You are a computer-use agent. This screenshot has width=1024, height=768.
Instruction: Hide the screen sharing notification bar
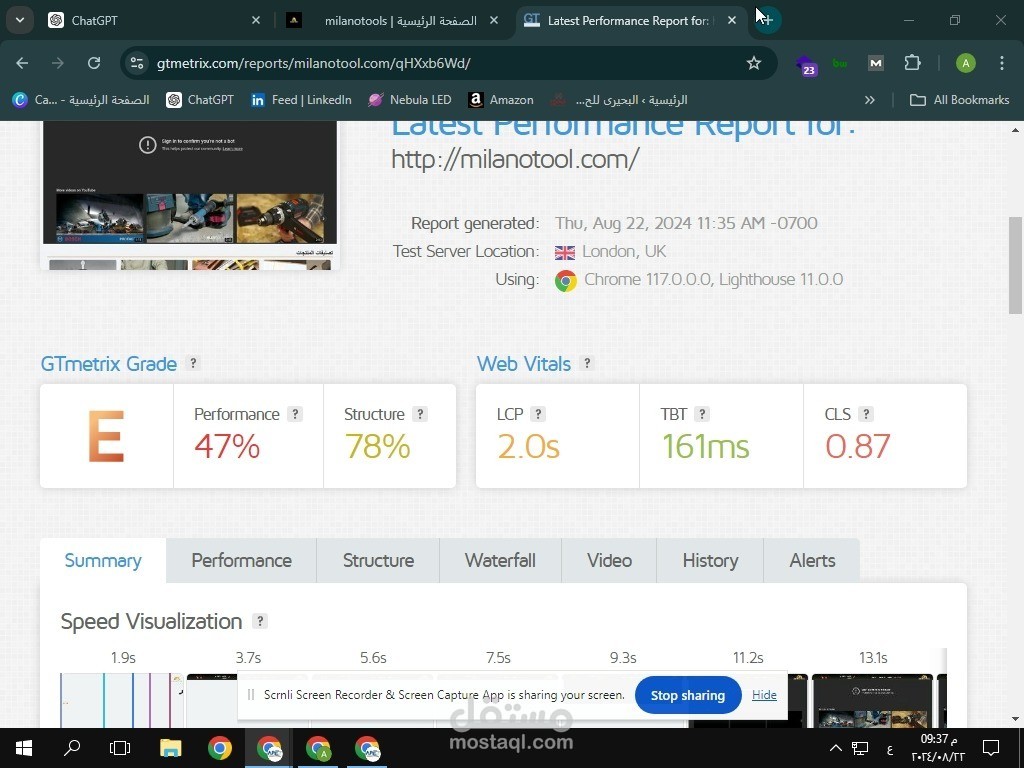pos(764,695)
